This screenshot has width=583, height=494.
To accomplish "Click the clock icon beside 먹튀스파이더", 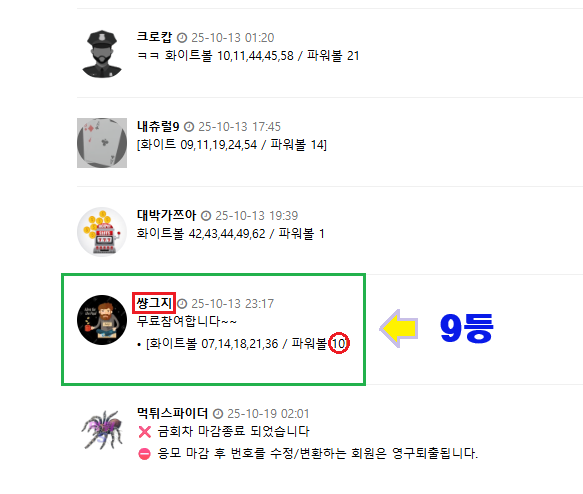I will tap(218, 414).
